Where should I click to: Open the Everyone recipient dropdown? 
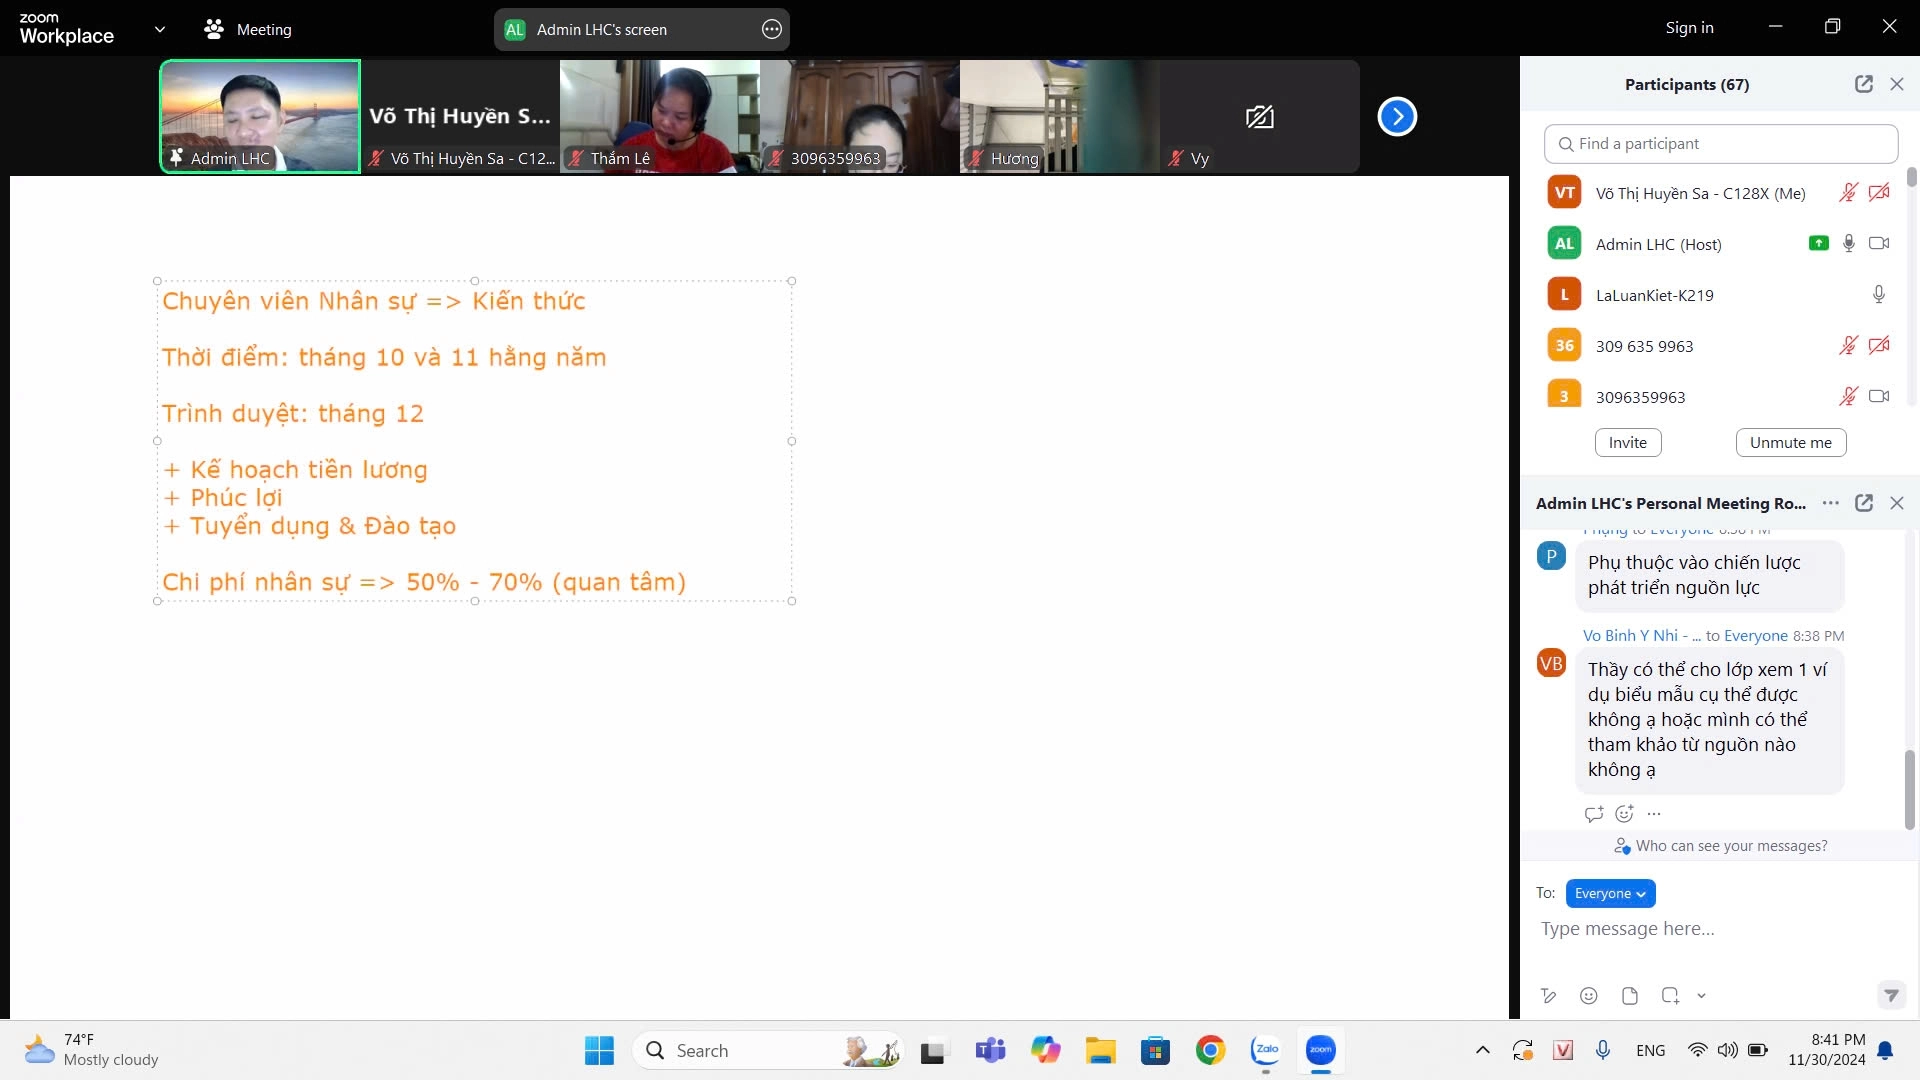[1610, 893]
